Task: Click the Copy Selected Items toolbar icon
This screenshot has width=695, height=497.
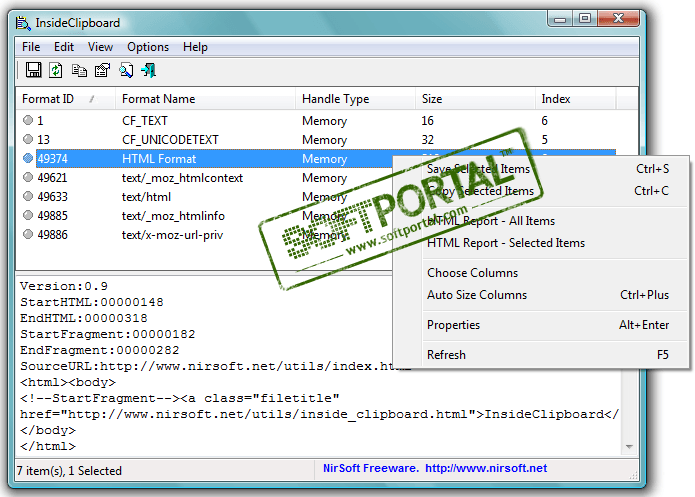Action: 79,70
